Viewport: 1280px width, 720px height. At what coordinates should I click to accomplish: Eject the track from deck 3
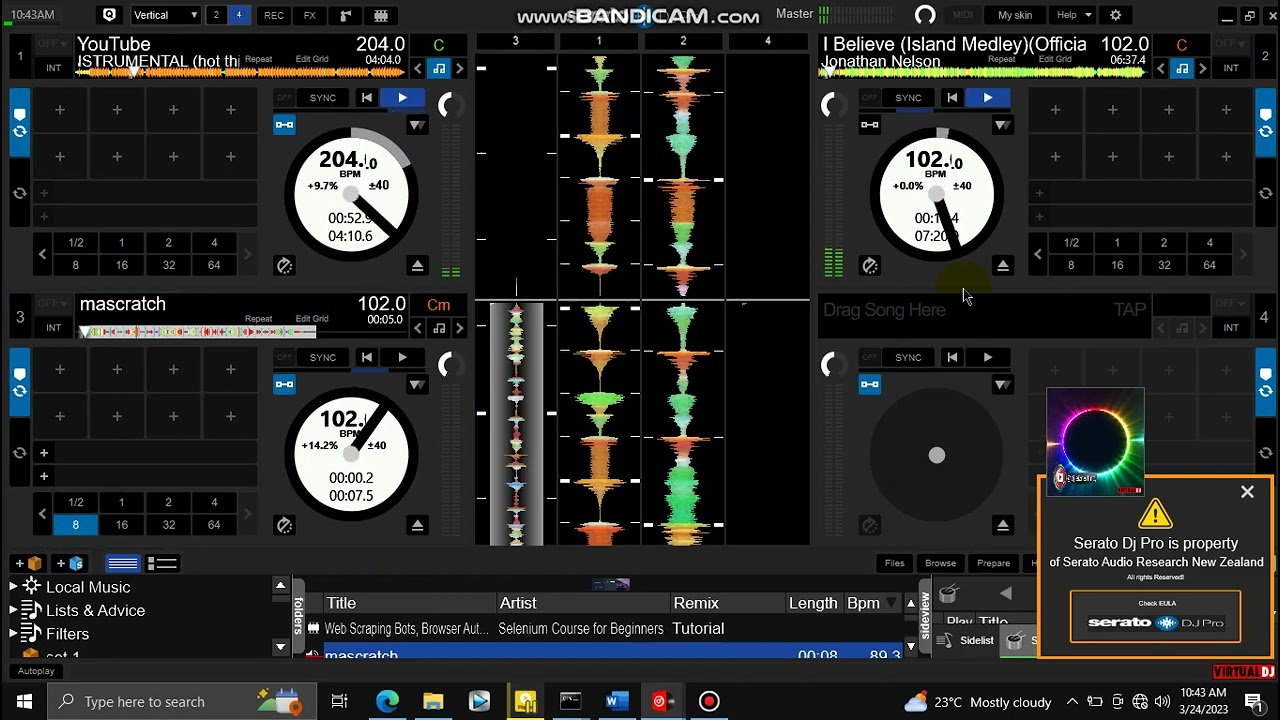click(418, 525)
